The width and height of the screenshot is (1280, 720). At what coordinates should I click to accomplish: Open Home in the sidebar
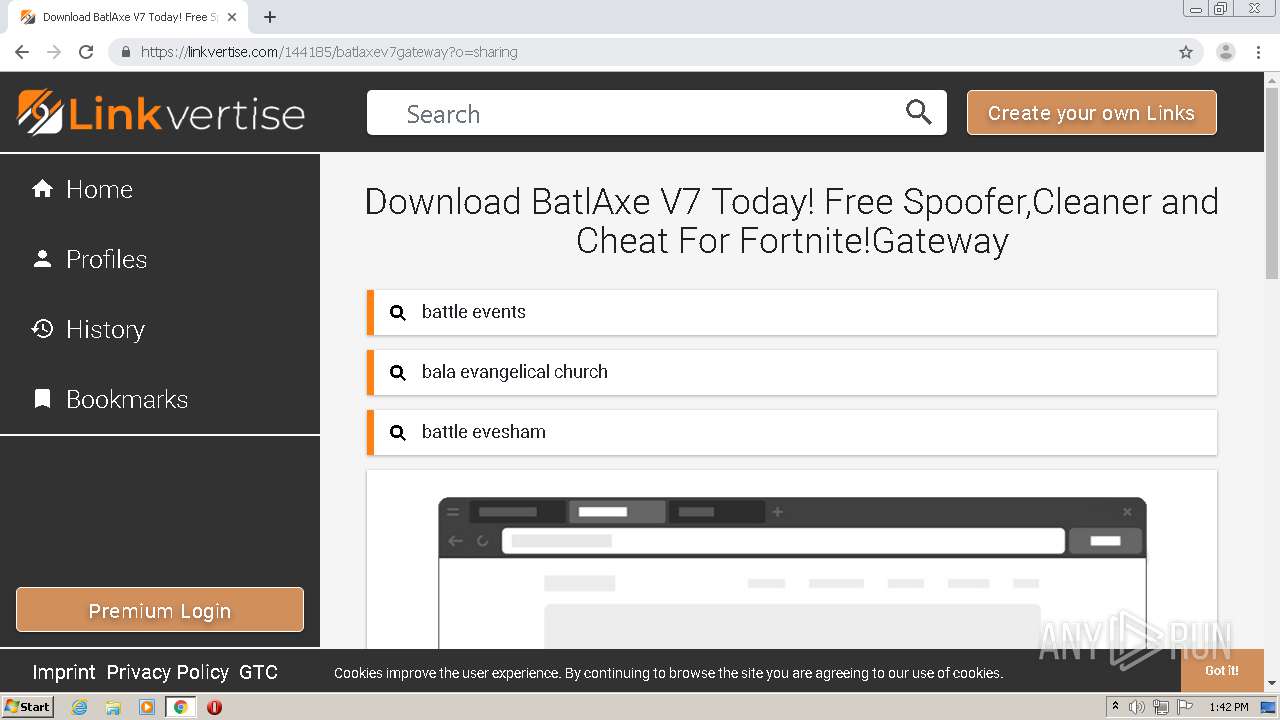pyautogui.click(x=160, y=189)
